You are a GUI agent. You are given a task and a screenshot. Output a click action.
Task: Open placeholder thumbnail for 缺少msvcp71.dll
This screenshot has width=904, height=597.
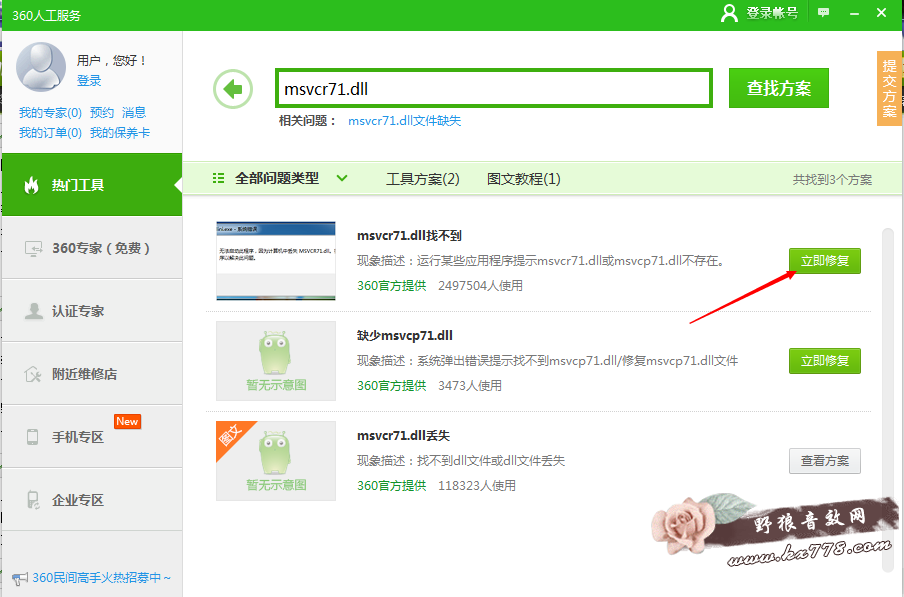click(276, 361)
